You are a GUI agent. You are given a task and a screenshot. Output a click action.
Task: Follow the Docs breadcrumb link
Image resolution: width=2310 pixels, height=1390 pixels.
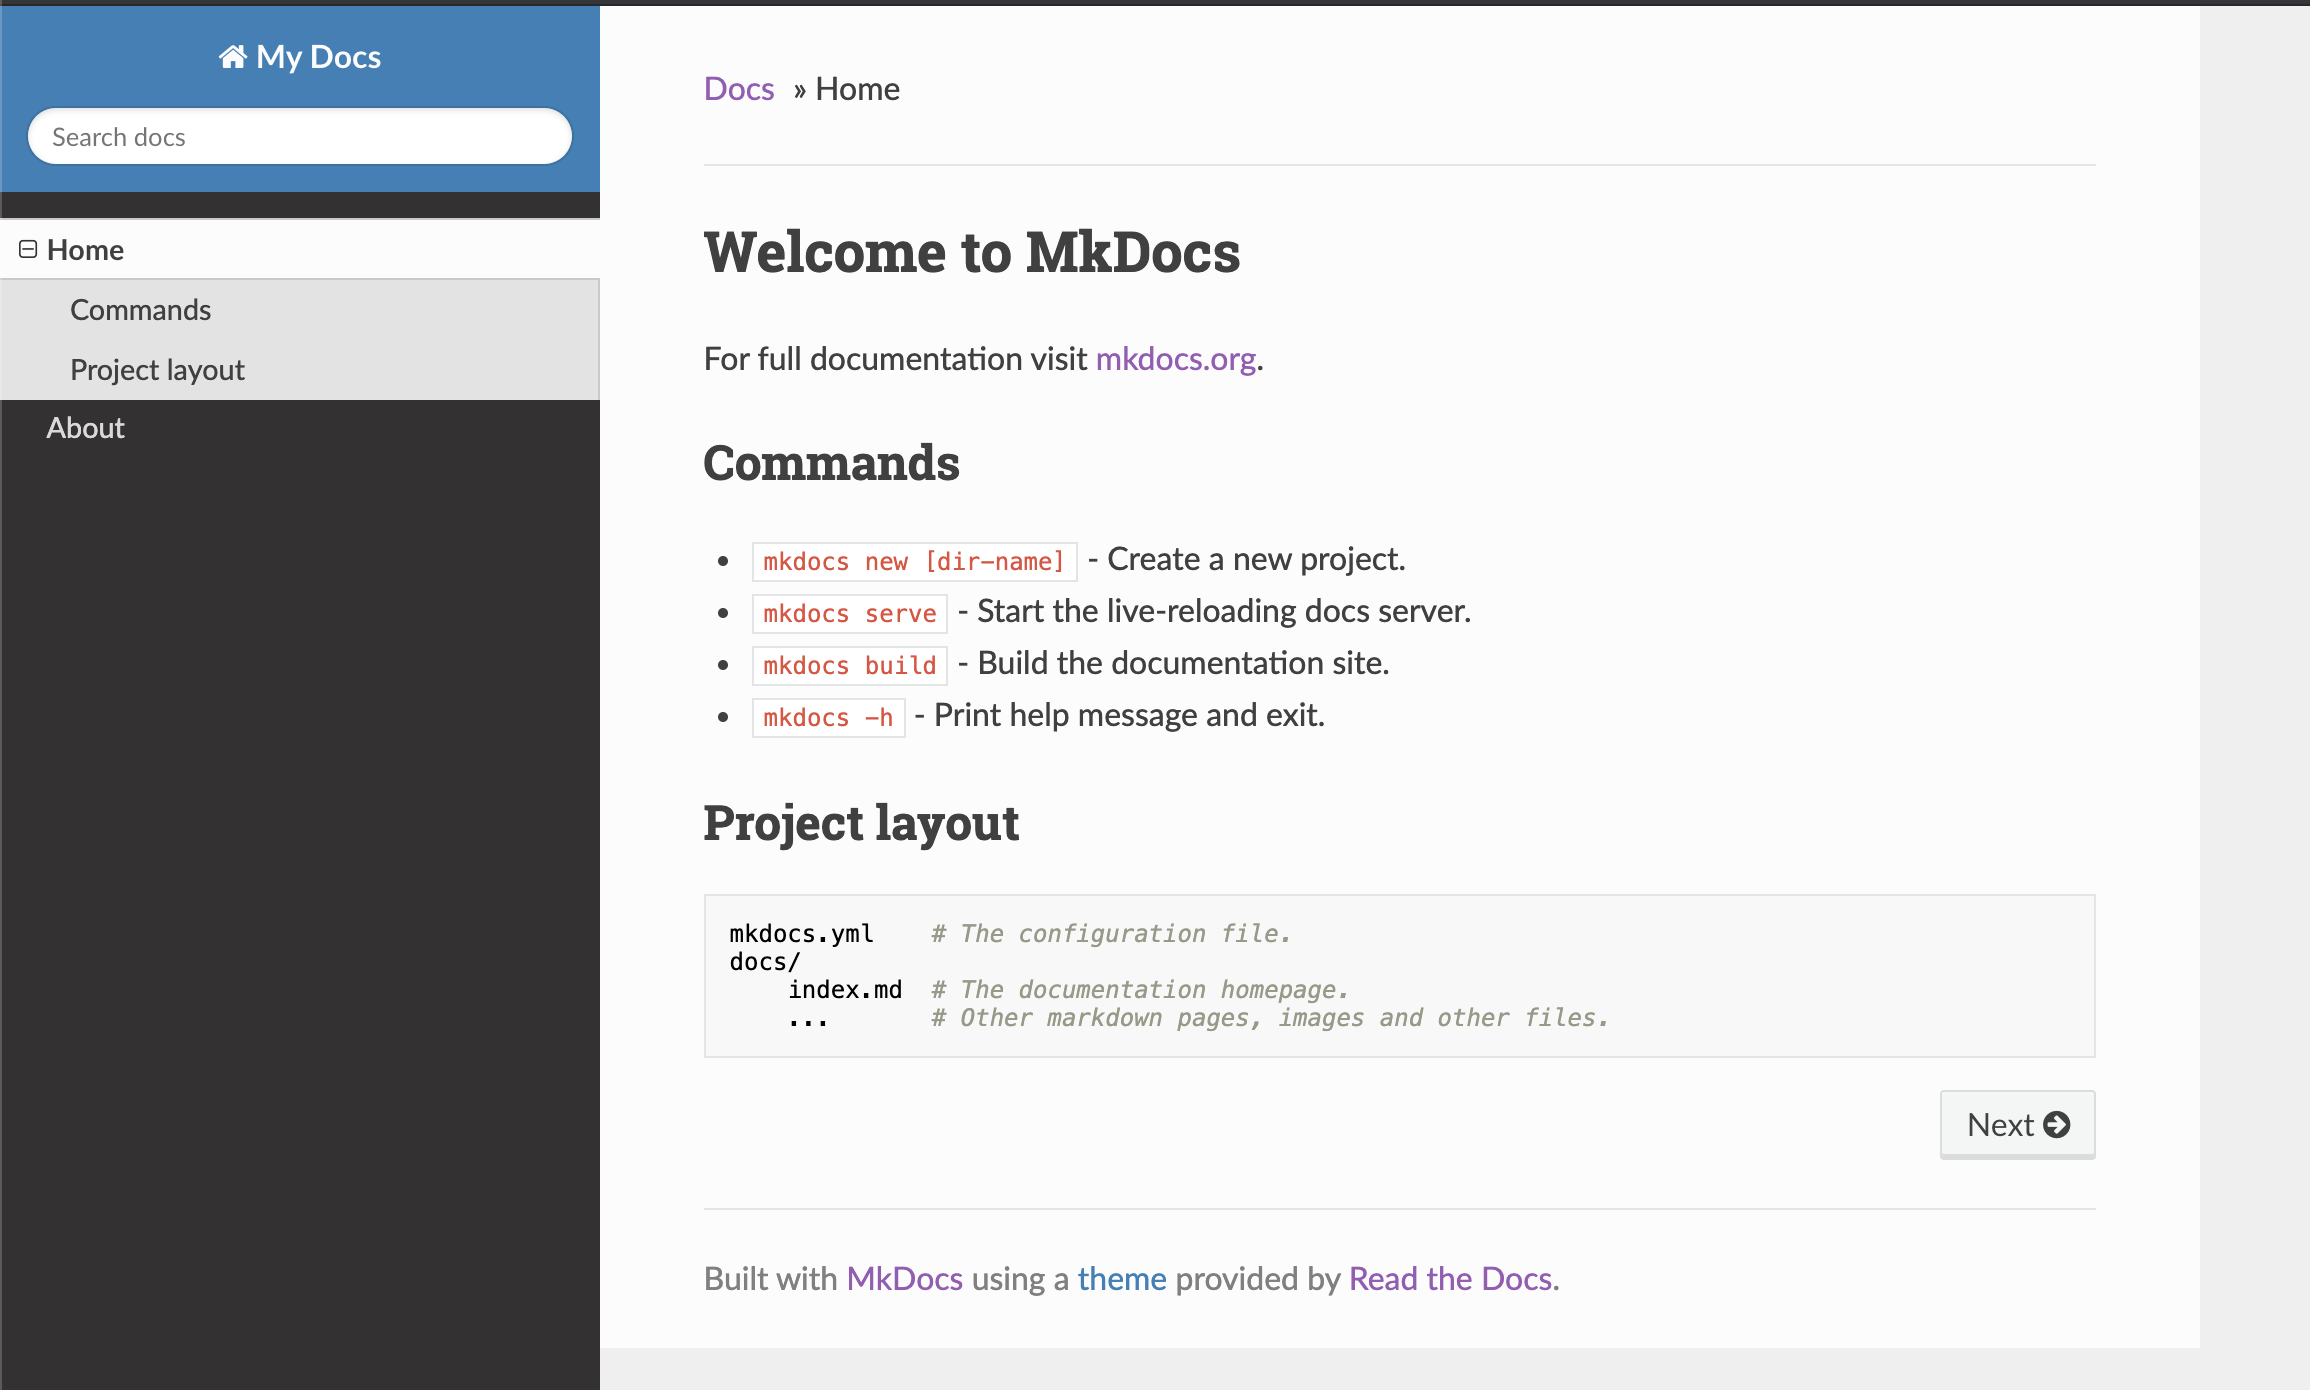click(x=739, y=89)
